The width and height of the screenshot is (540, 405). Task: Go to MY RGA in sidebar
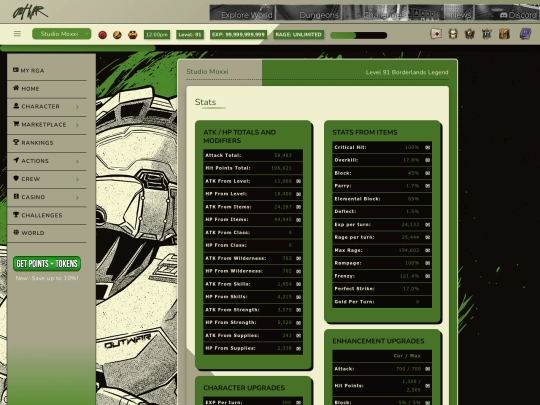click(47, 71)
